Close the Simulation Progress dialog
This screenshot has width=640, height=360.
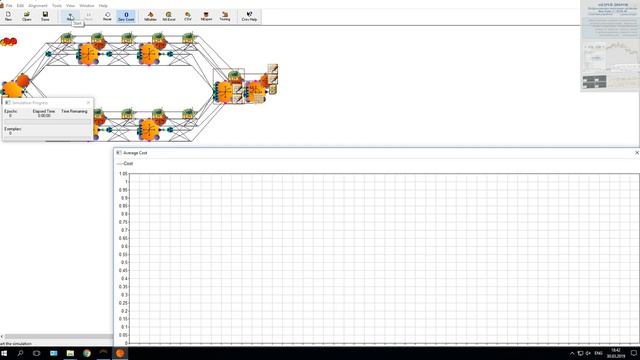coord(88,103)
